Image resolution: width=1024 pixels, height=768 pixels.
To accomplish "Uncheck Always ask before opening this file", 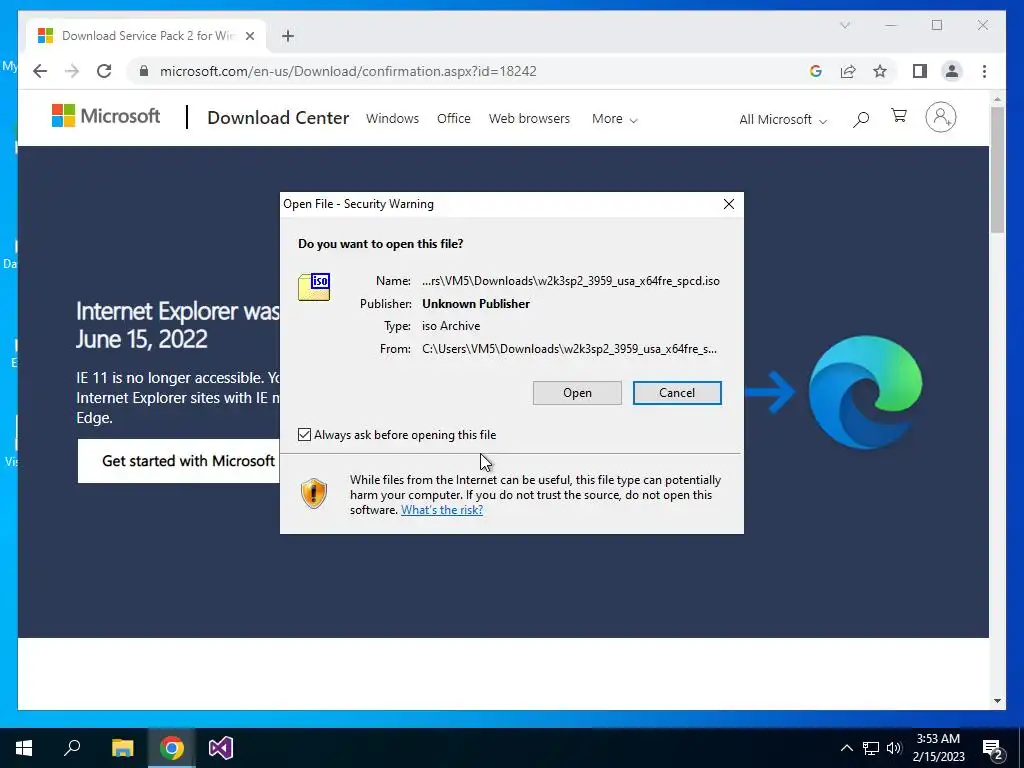I will pyautogui.click(x=304, y=434).
